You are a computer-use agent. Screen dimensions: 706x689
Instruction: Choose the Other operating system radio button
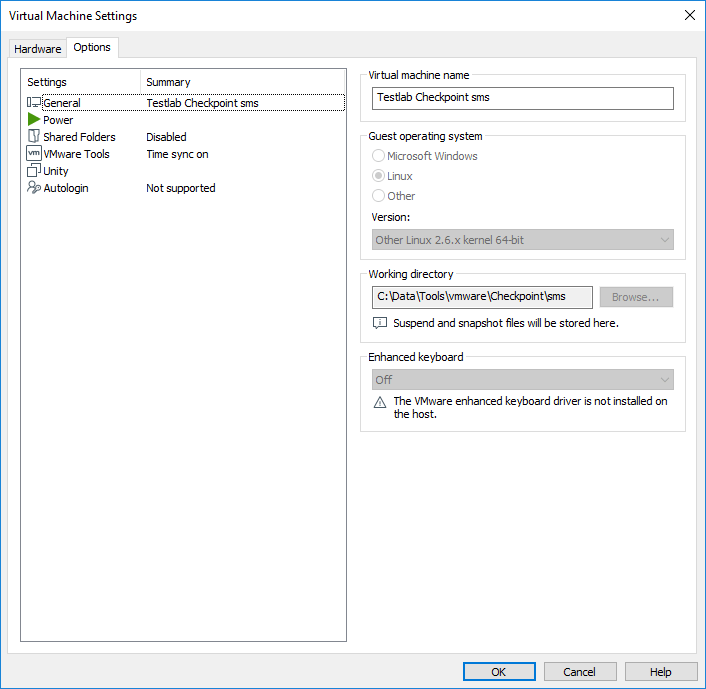point(378,196)
